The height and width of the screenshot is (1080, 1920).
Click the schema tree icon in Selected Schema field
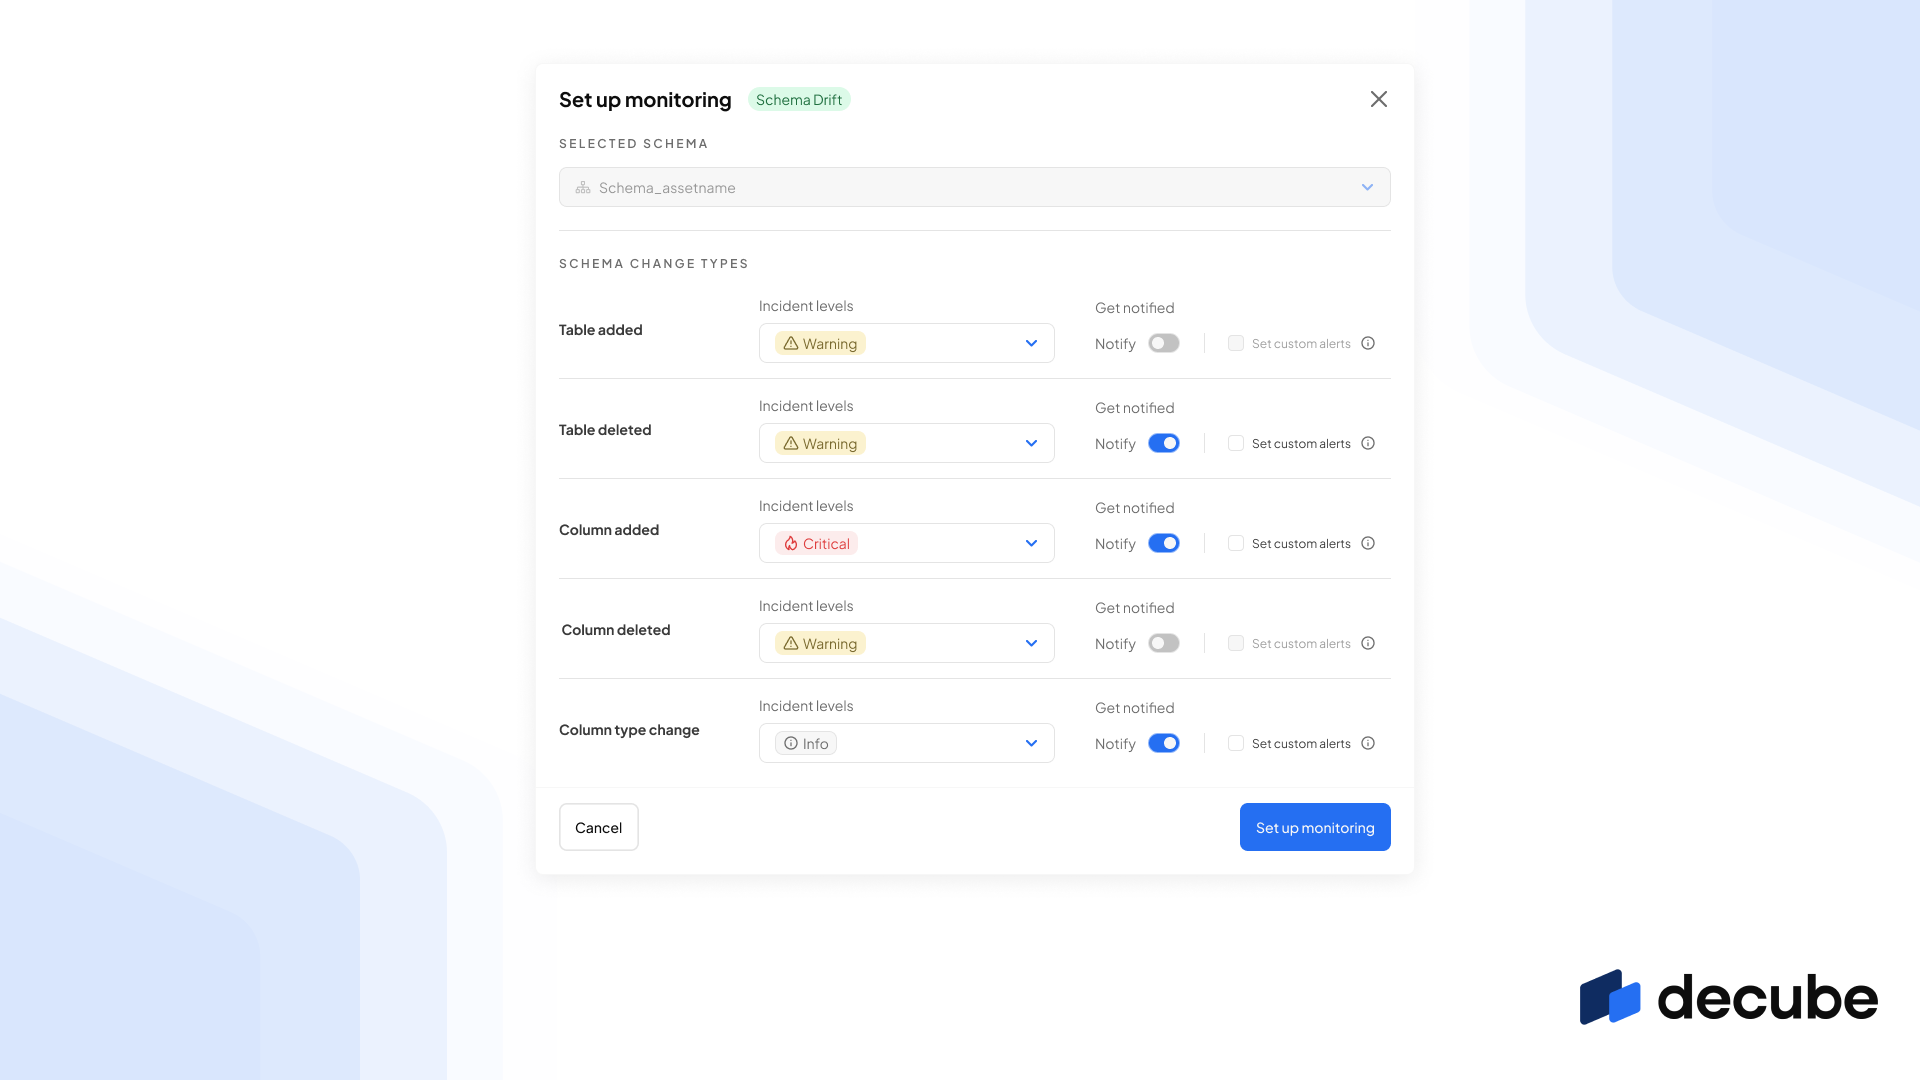[583, 187]
